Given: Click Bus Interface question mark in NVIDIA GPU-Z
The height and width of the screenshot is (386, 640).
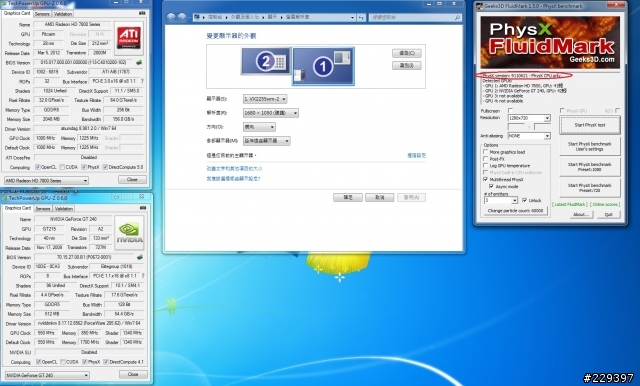Looking at the screenshot, I should [142, 276].
